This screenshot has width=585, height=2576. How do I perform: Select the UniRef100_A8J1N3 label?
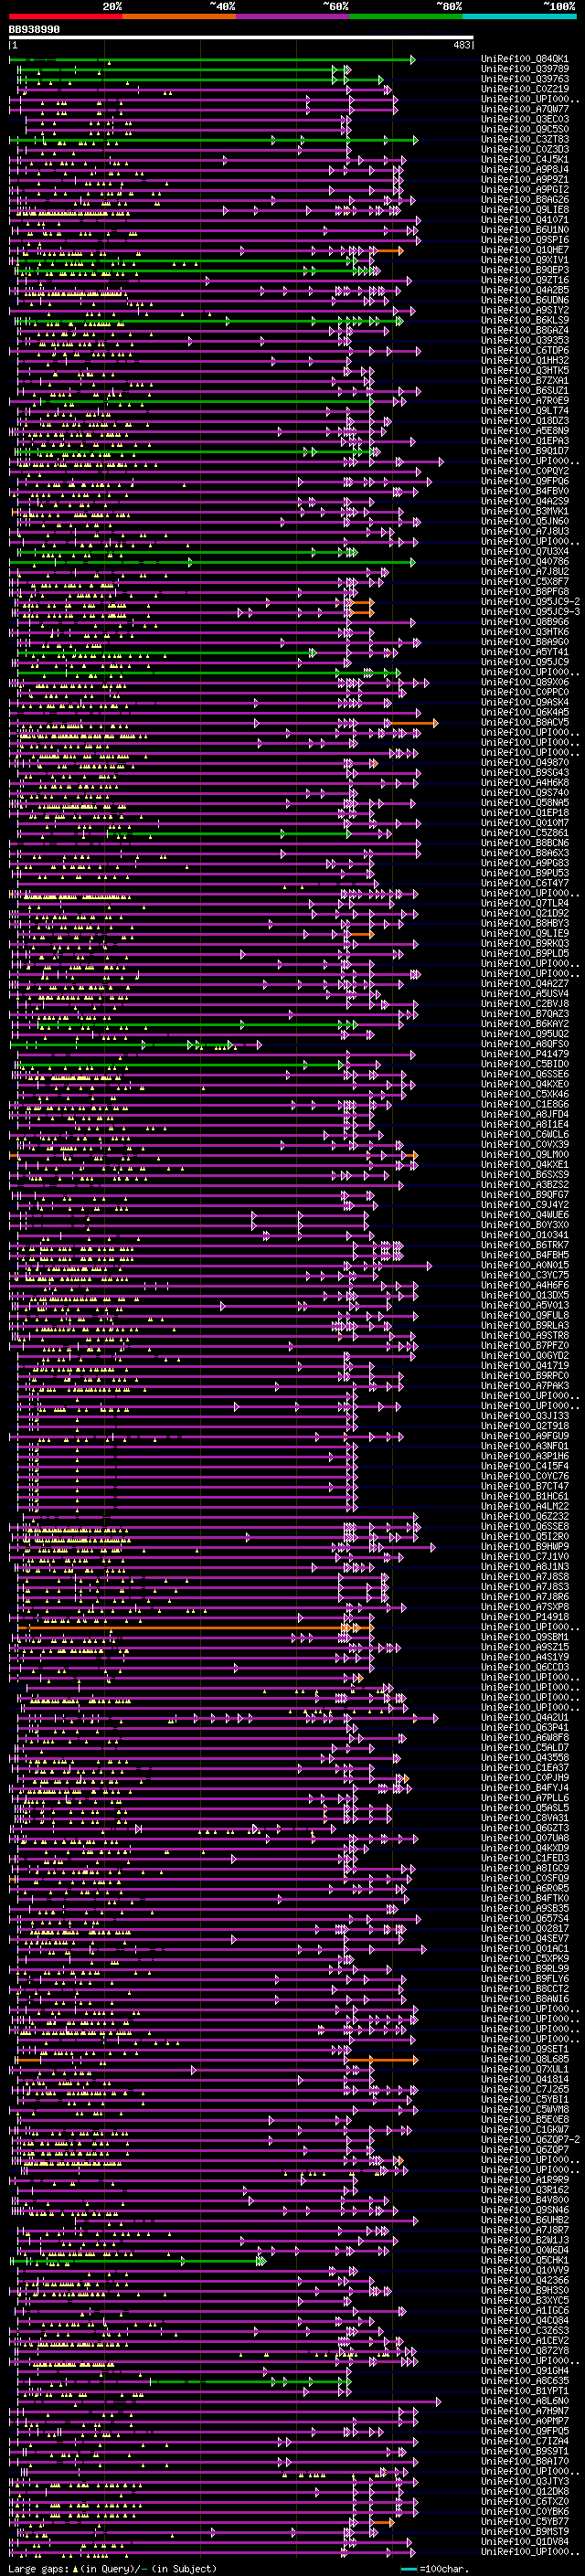click(524, 1566)
